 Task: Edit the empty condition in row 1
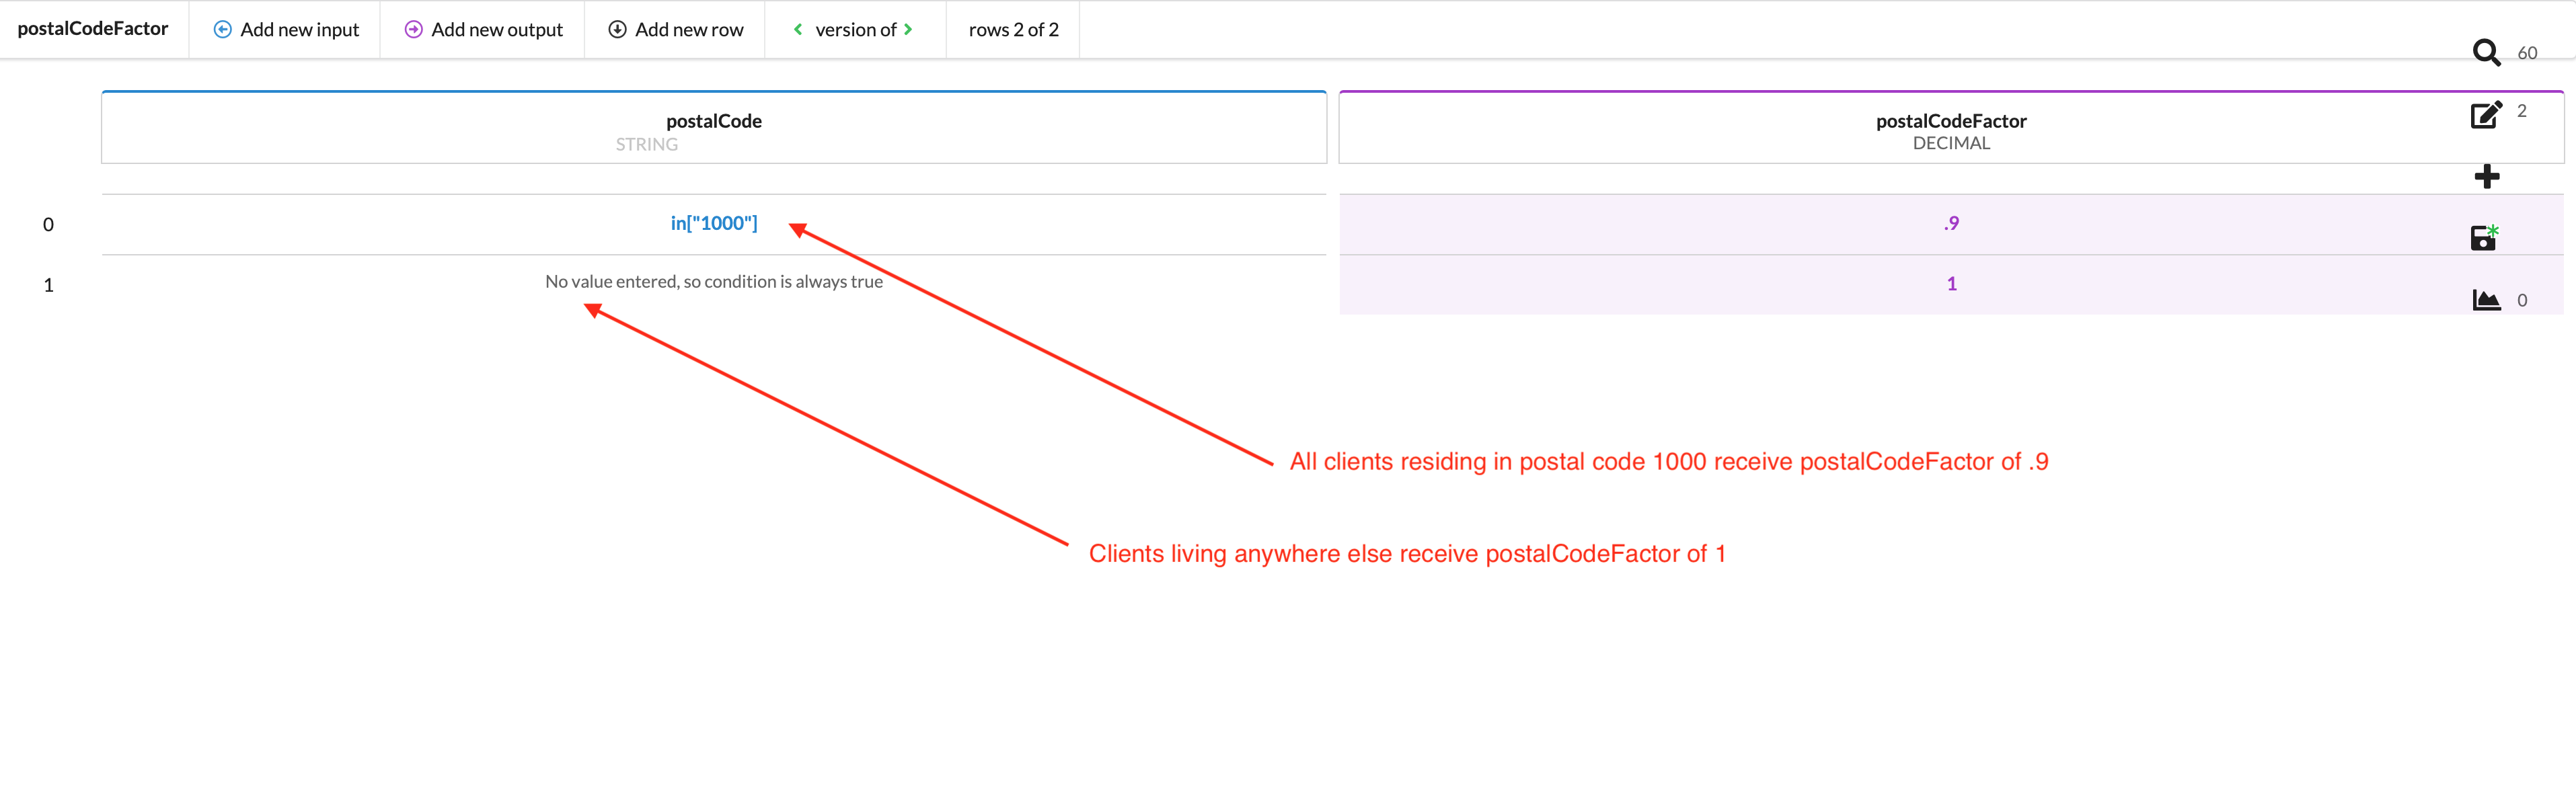[713, 282]
